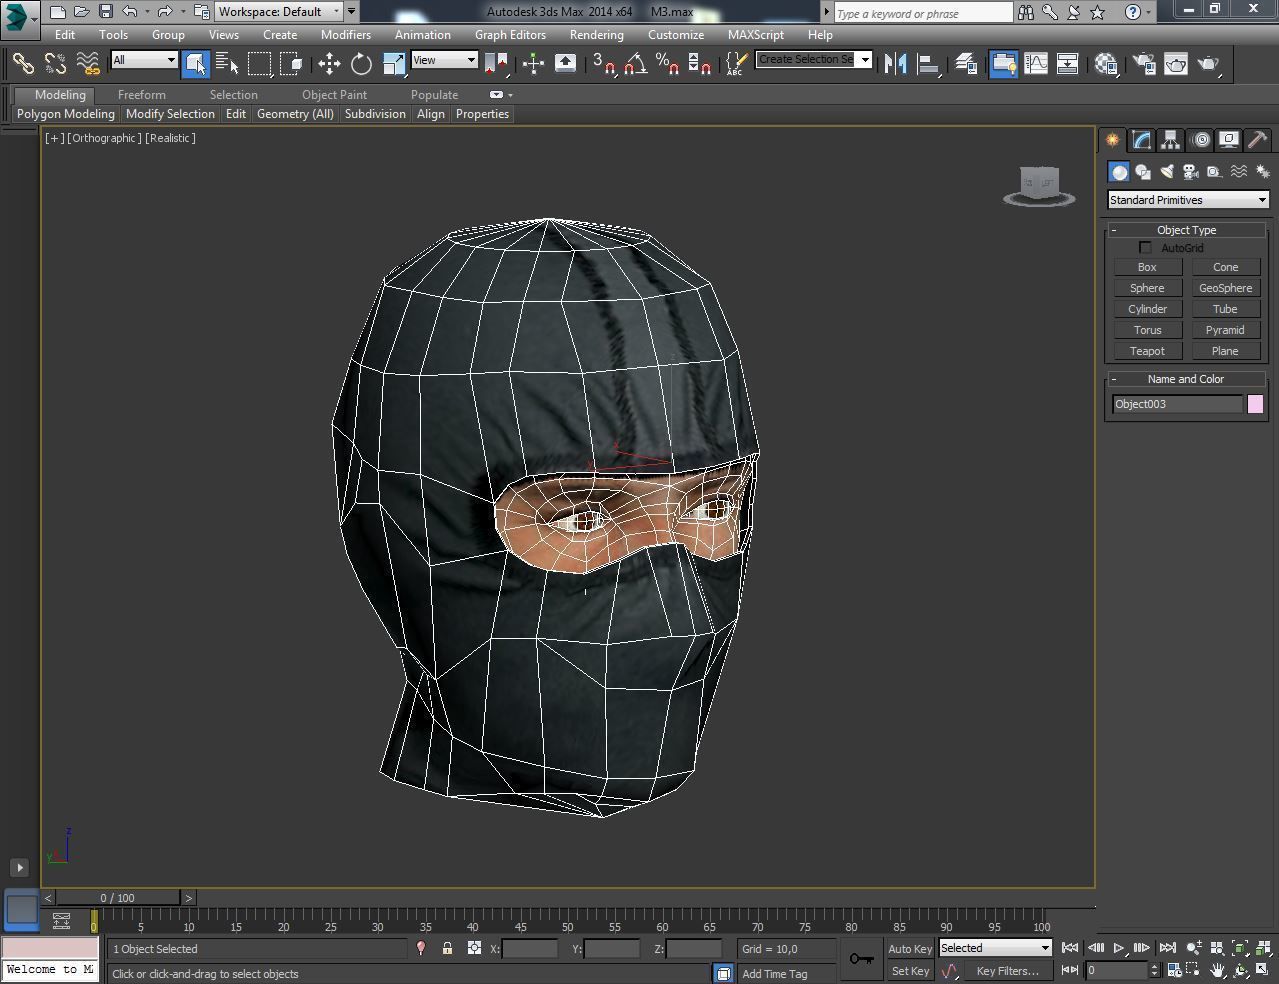
Task: Open the Curve Editor
Action: (1036, 64)
